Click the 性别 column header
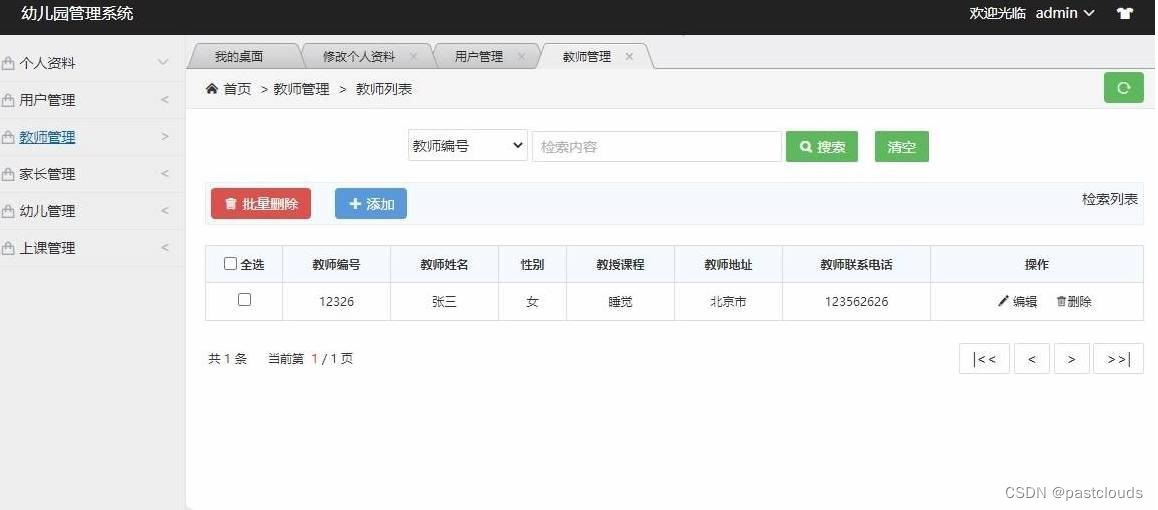Image resolution: width=1158 pixels, height=510 pixels. [532, 264]
